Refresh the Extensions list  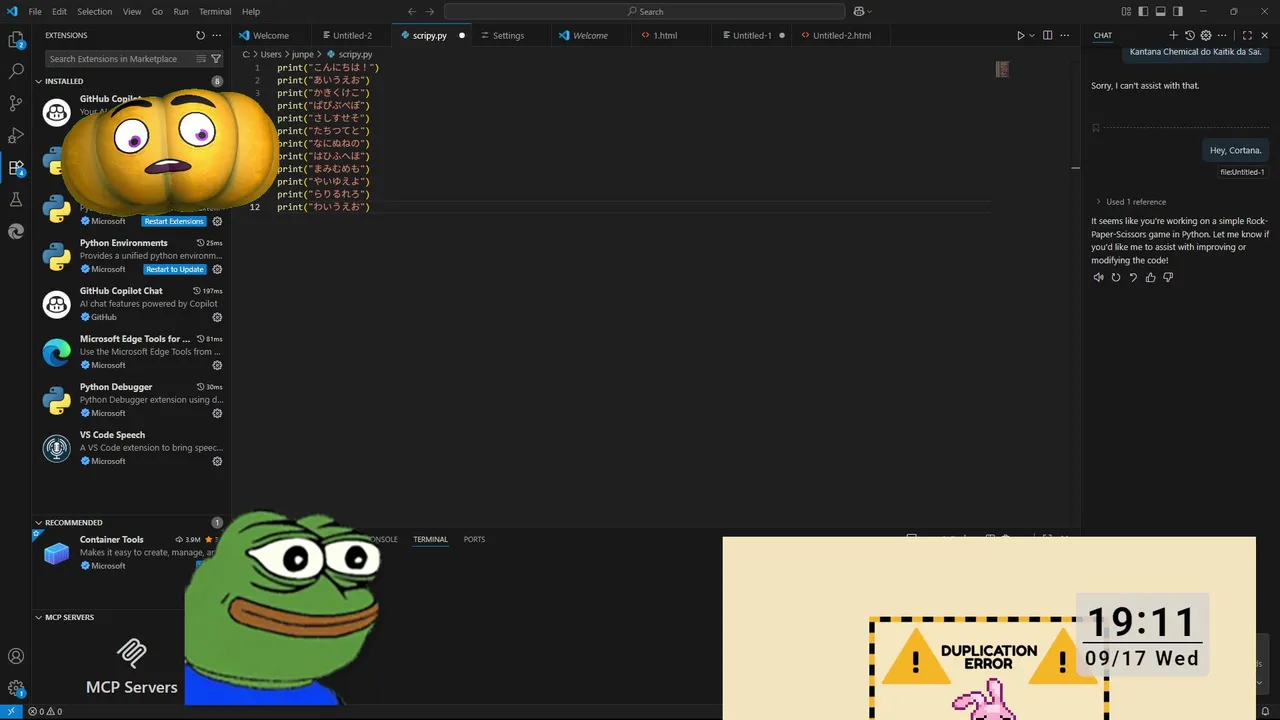pyautogui.click(x=200, y=35)
